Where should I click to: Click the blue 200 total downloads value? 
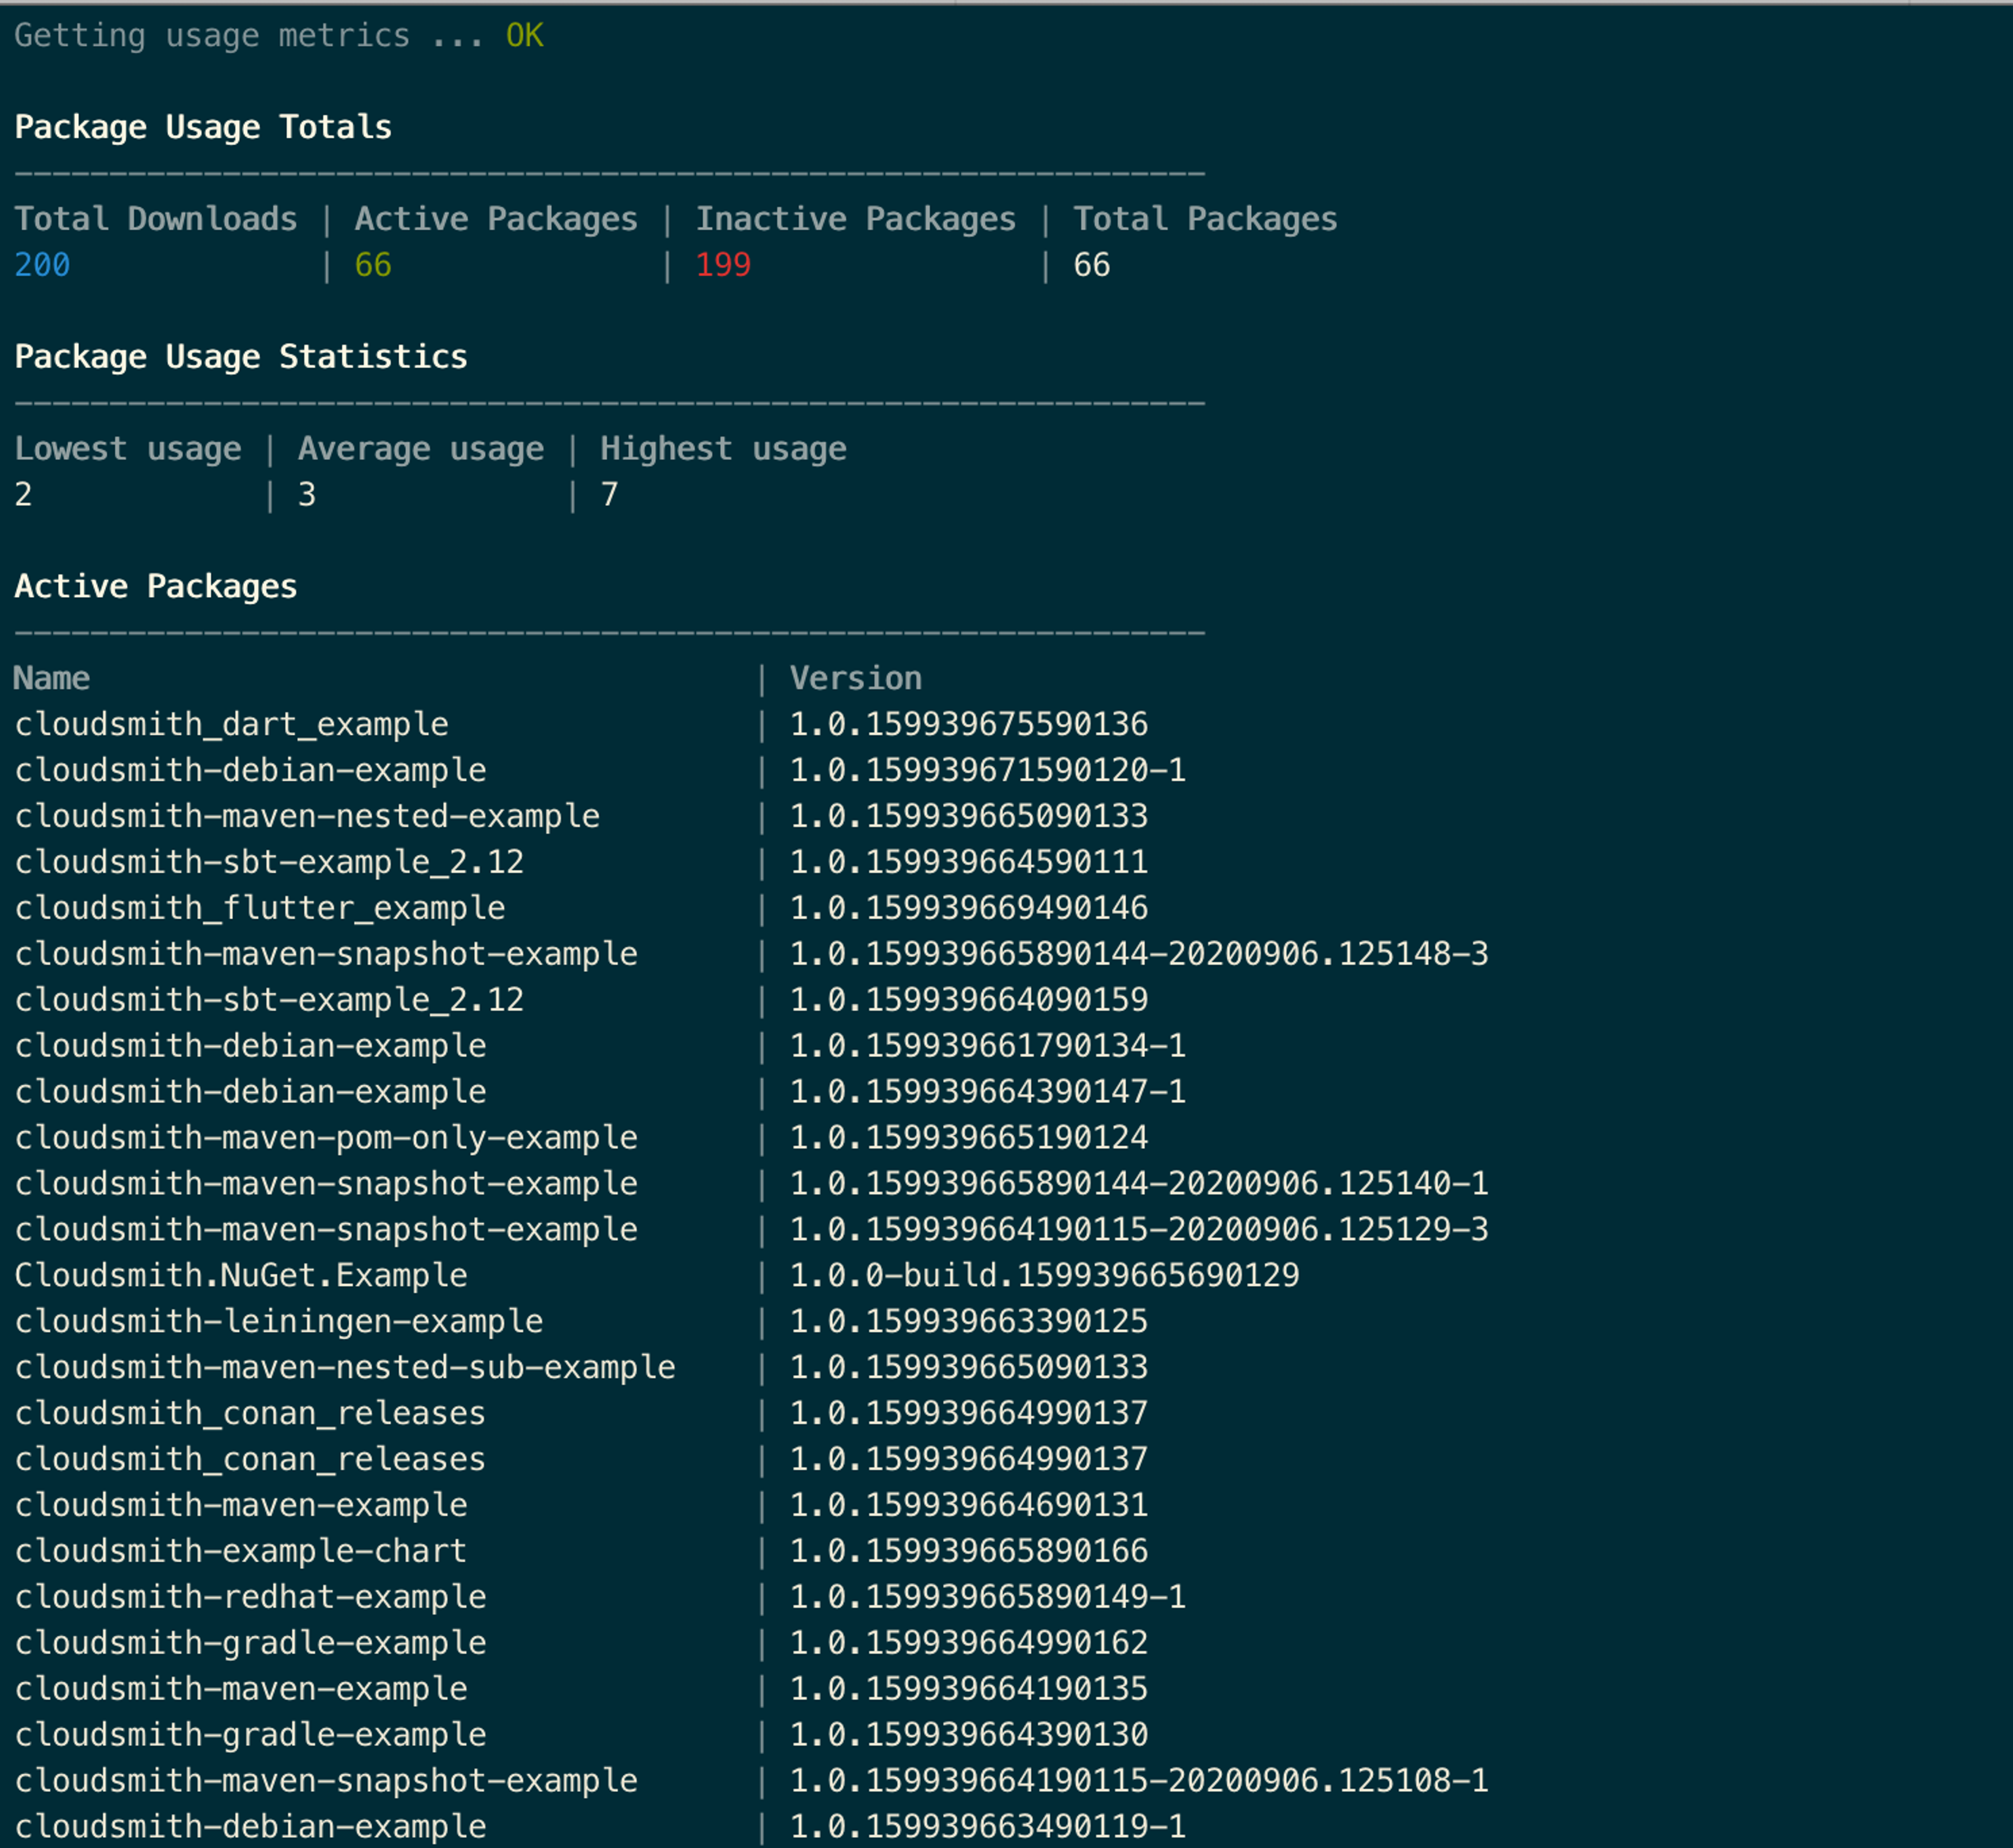coord(42,265)
